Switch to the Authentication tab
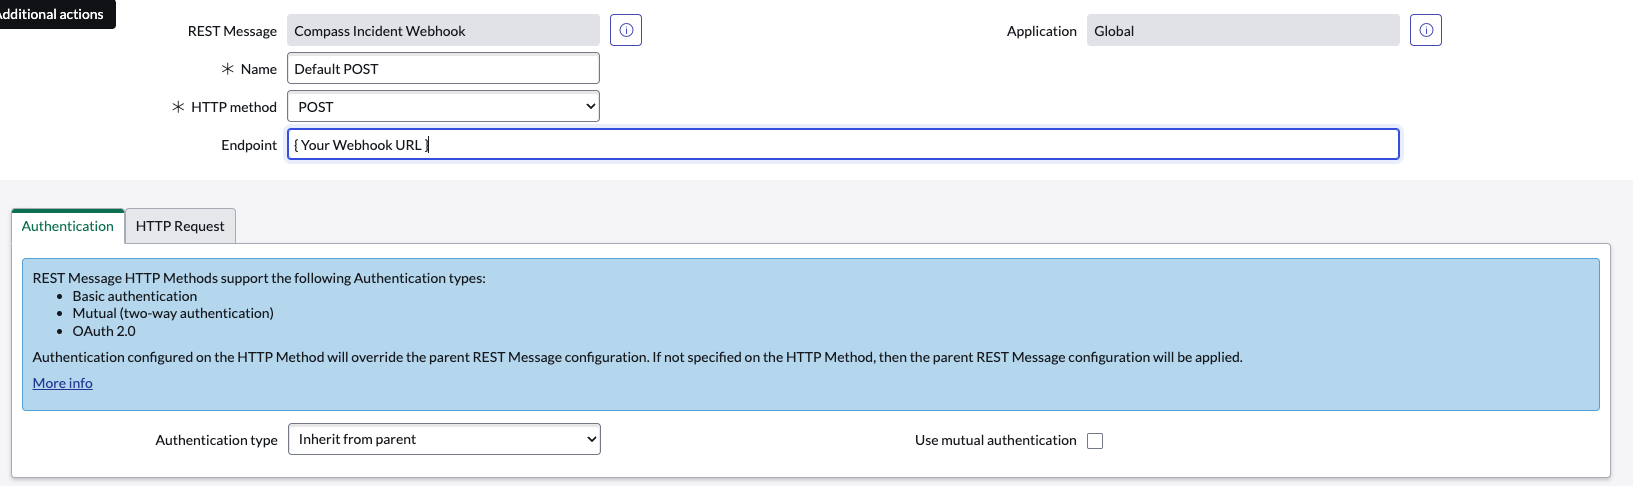1633x486 pixels. tap(68, 226)
